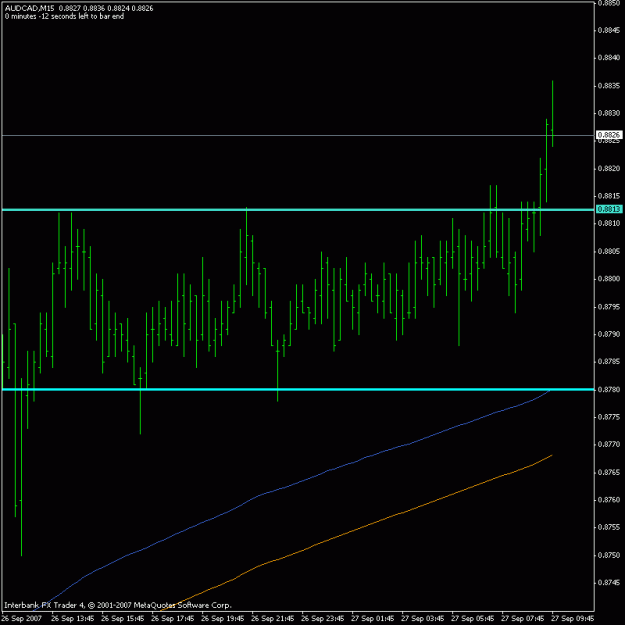The width and height of the screenshot is (625, 625).
Task: Click the 0.8745 price axis label
Action: pyautogui.click(x=609, y=582)
